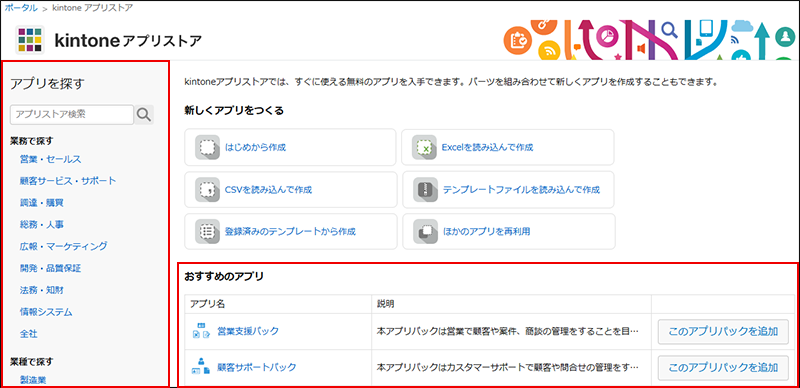Click the kintone app store logo icon
This screenshot has height=388, width=800.
pos(31,40)
